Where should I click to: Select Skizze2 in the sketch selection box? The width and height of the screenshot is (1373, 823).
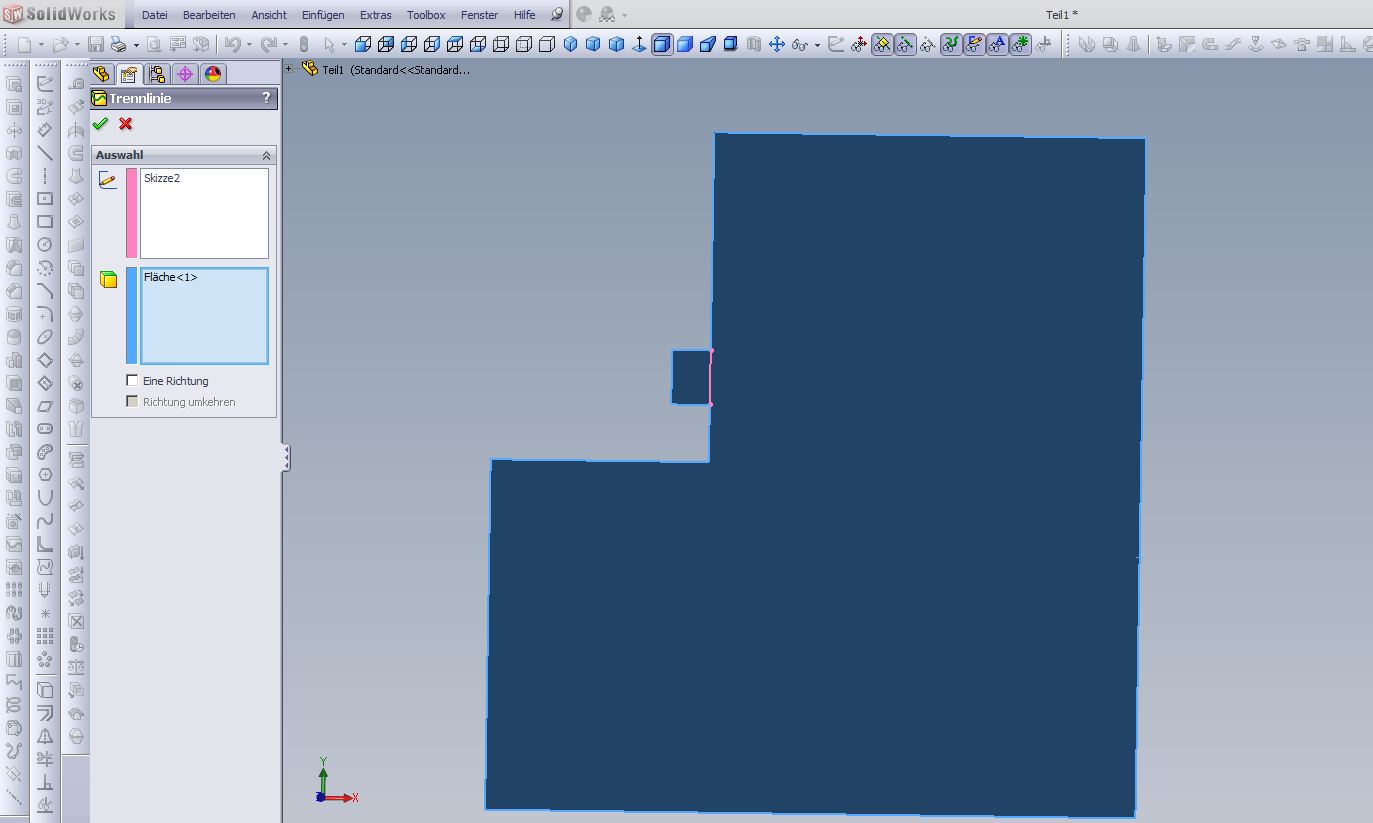(162, 178)
